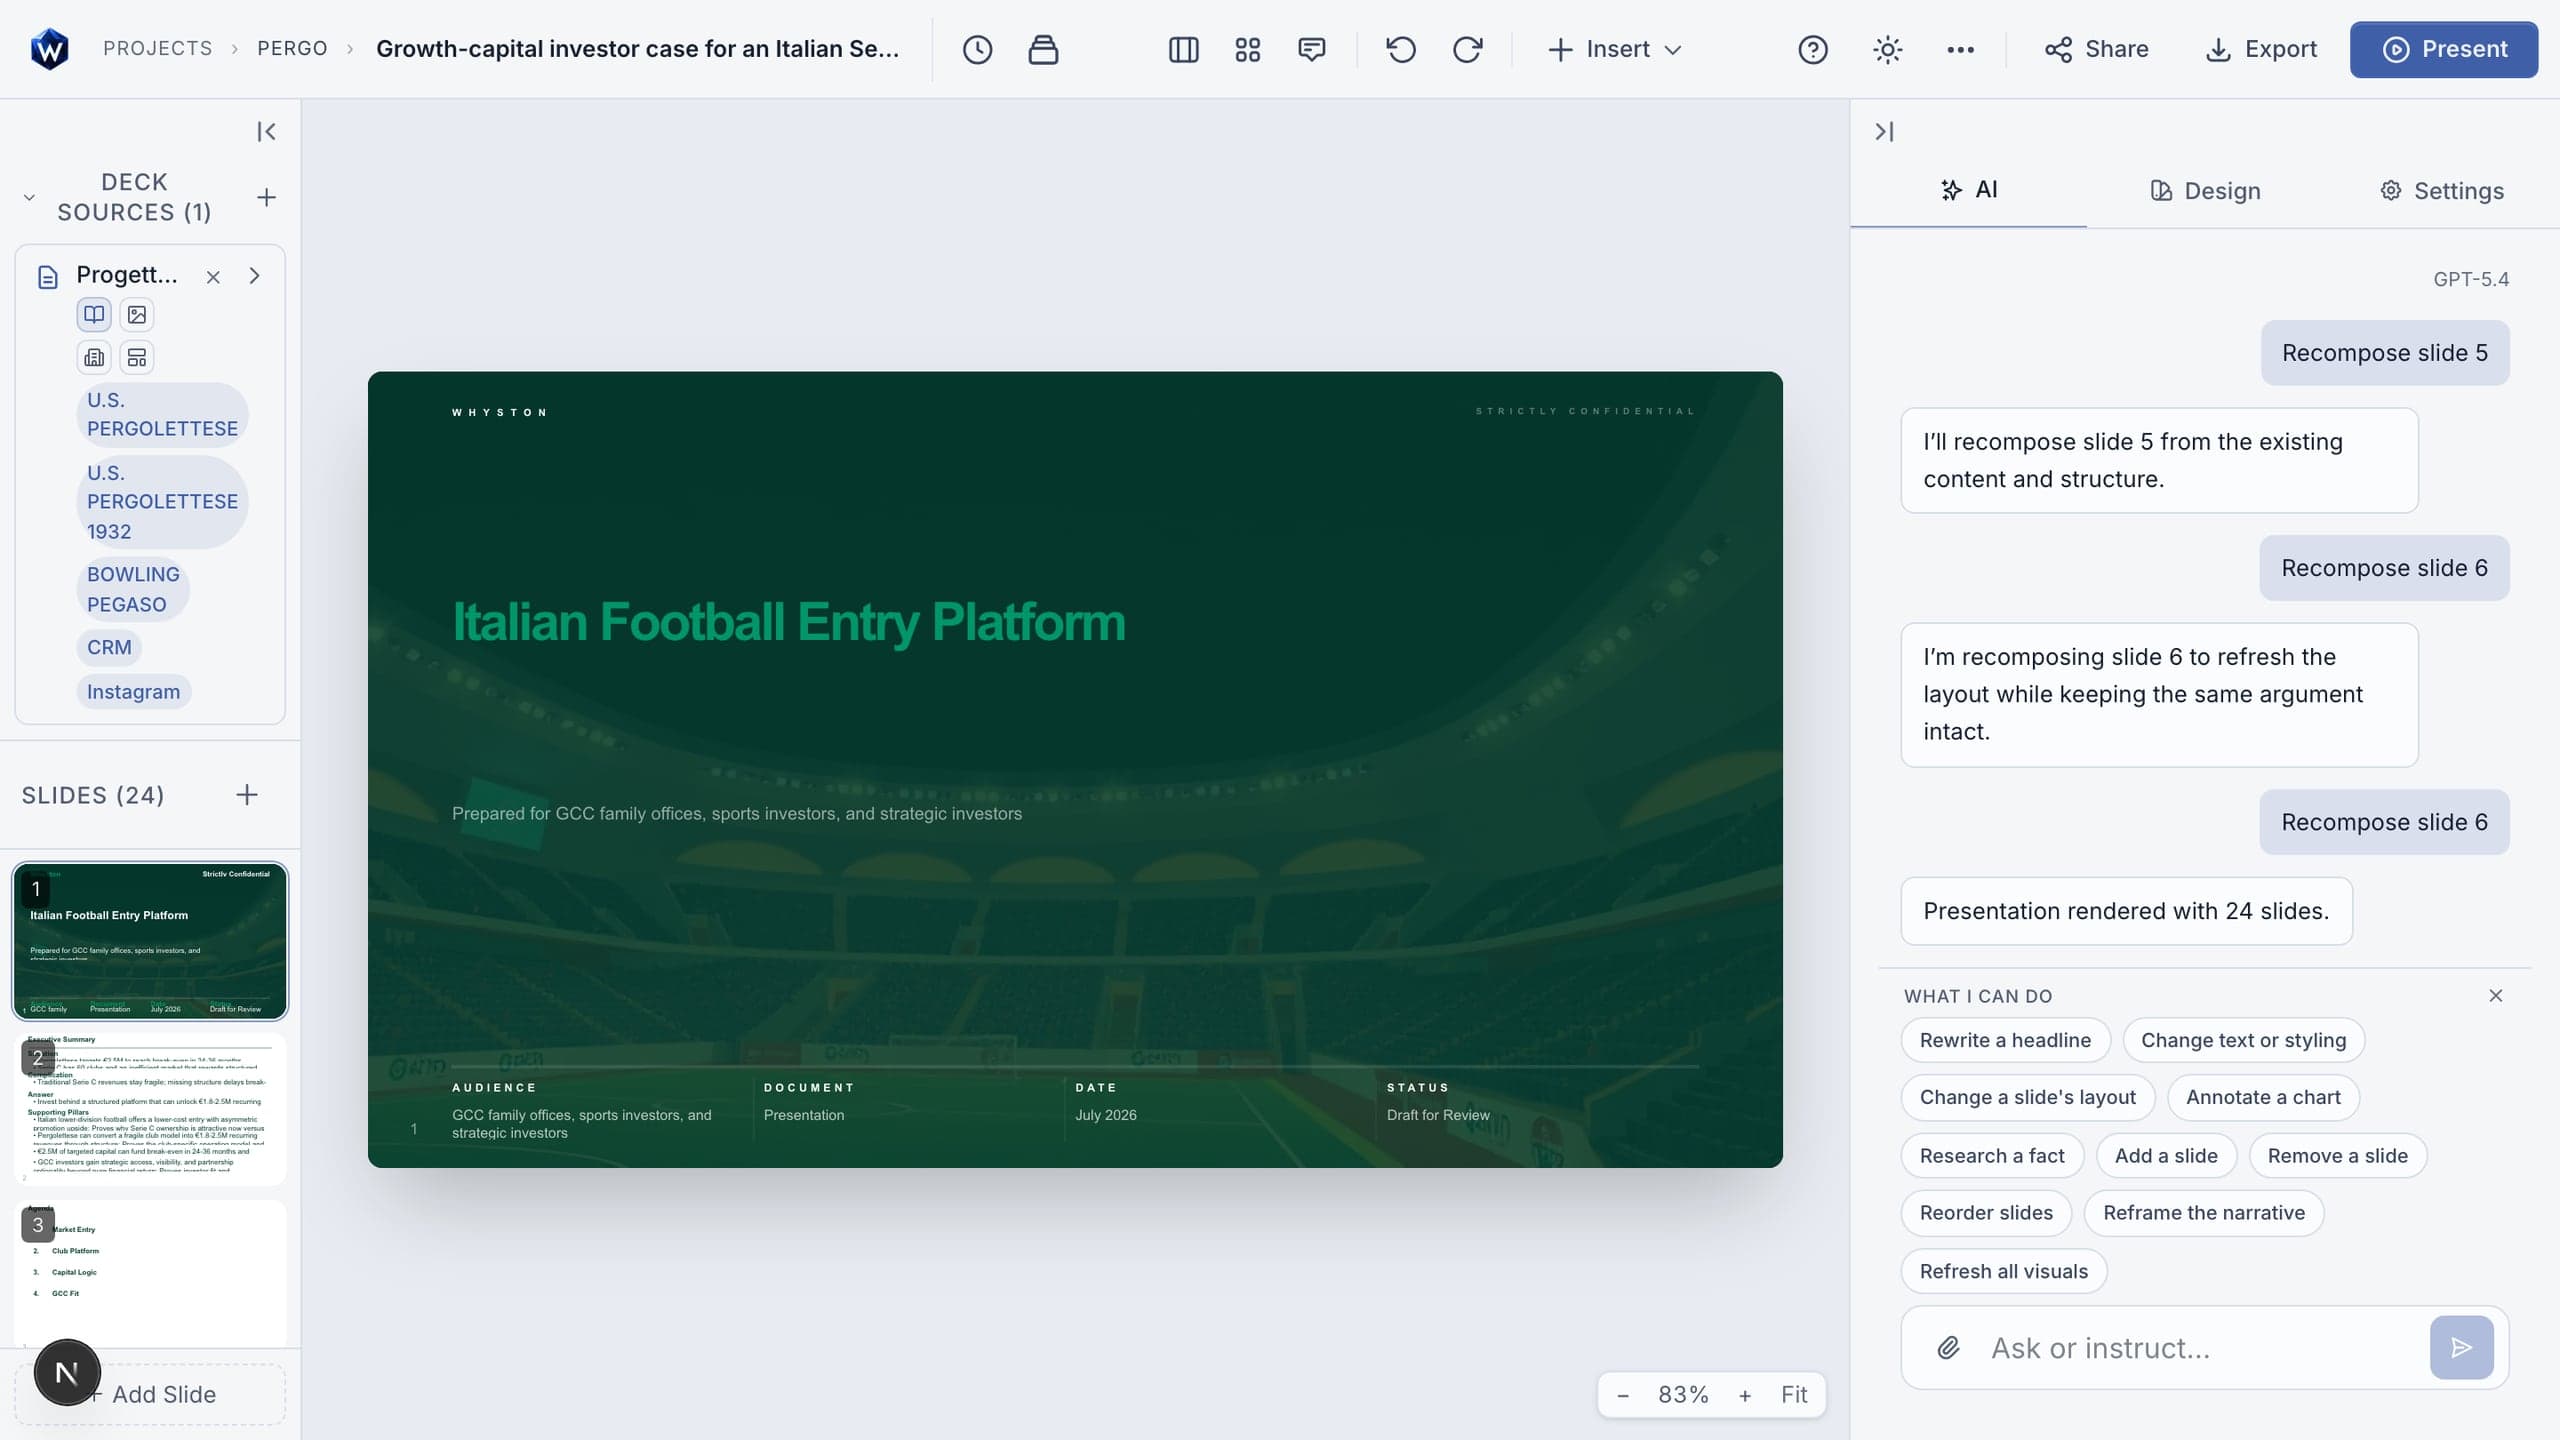
Task: Undo the last action
Action: (x=1401, y=49)
